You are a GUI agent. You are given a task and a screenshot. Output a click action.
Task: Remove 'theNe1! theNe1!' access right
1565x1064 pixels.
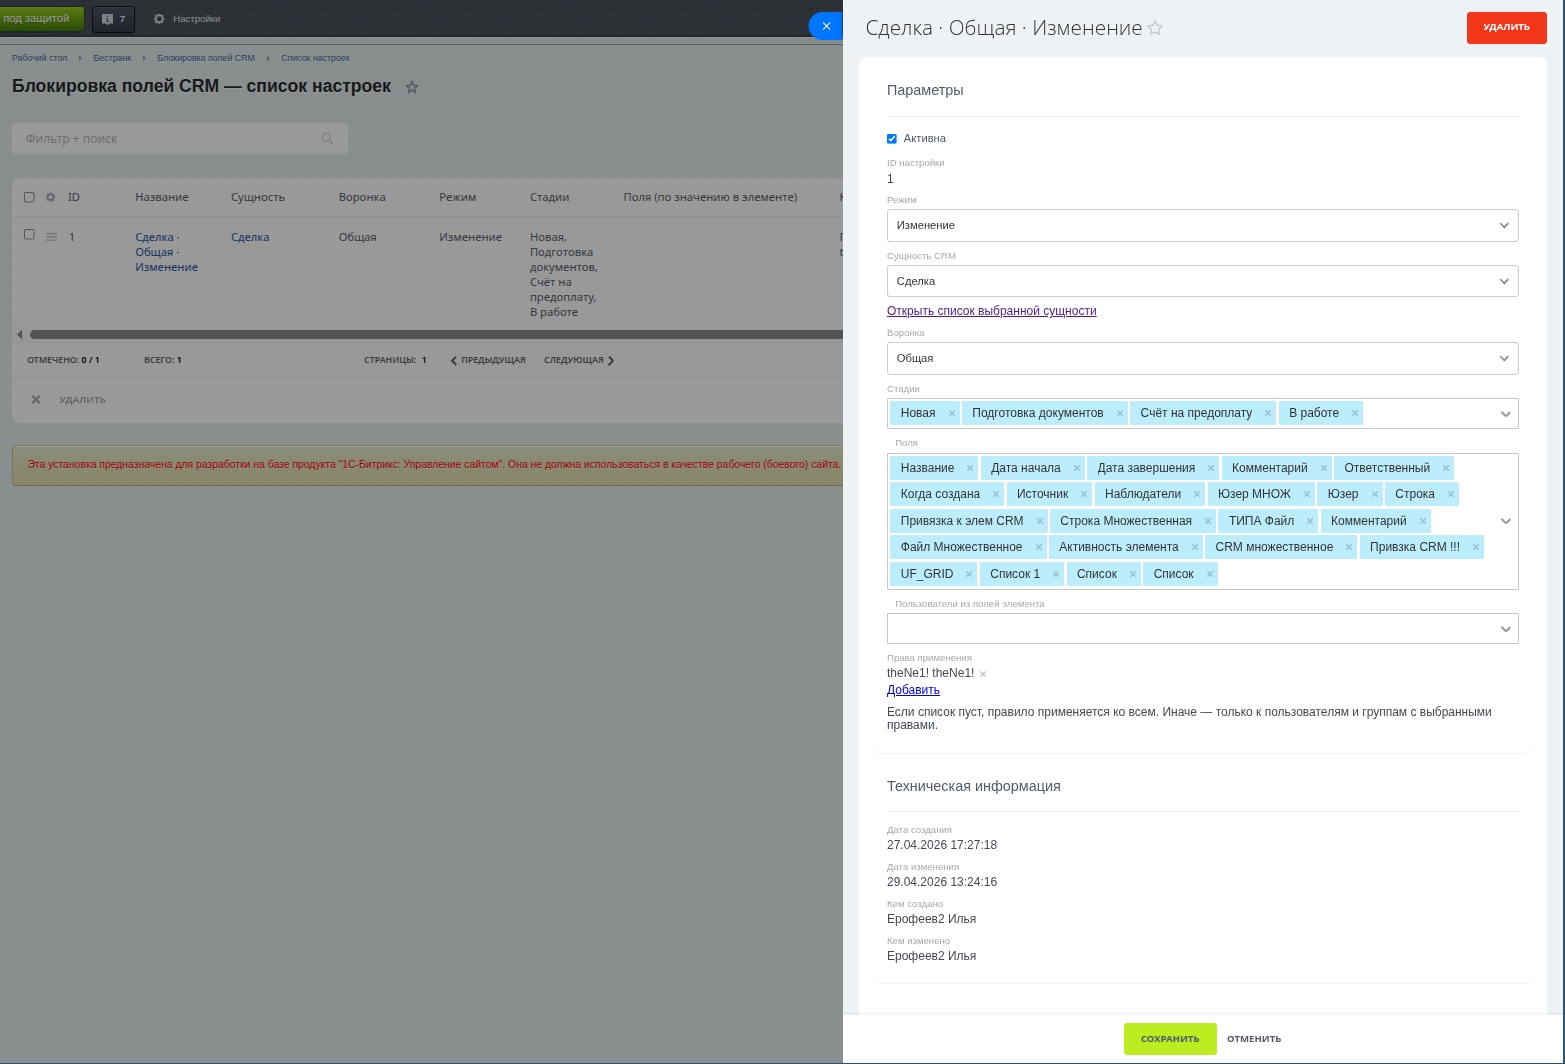(x=983, y=674)
